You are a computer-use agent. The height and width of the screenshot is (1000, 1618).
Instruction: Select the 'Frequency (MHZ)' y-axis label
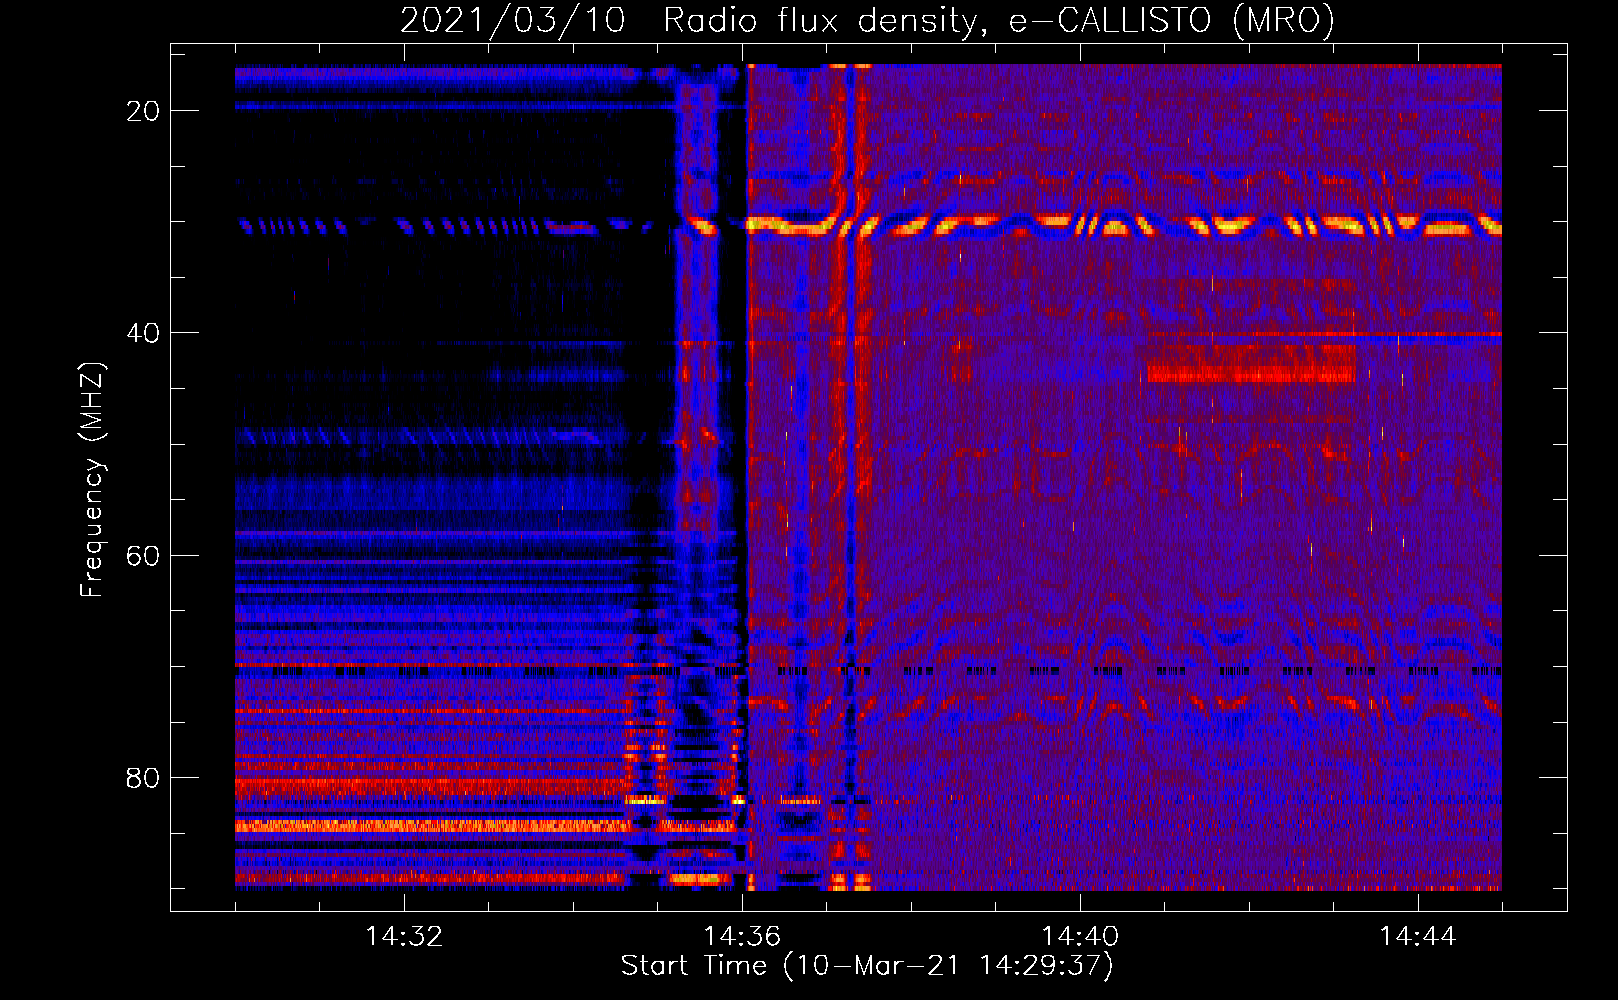pyautogui.click(x=92, y=480)
